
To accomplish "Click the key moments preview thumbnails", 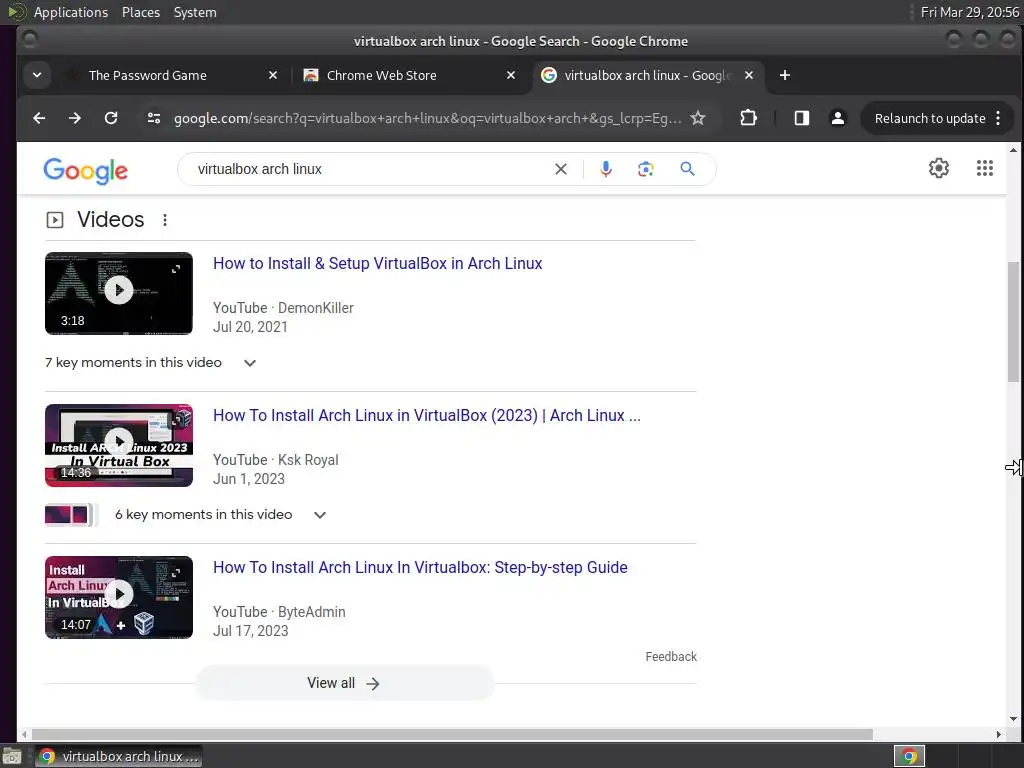I will [71, 515].
